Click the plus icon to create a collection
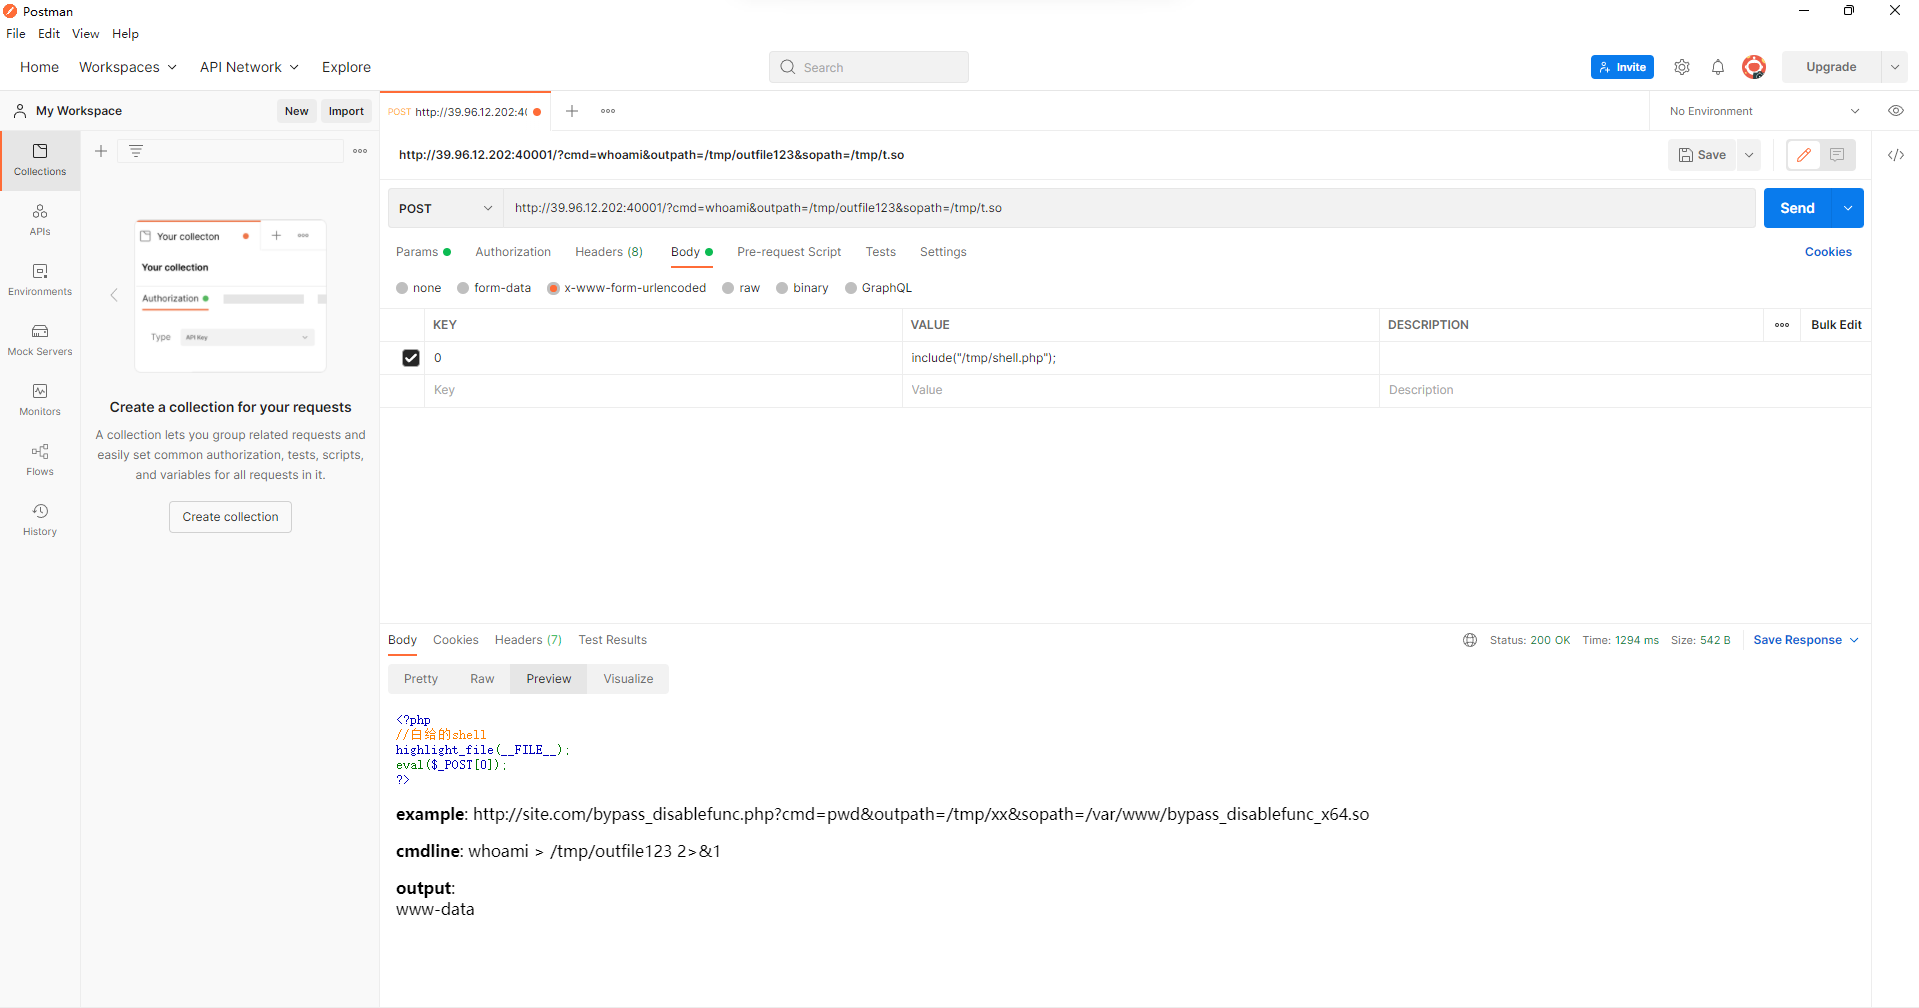Image resolution: width=1919 pixels, height=1008 pixels. pos(101,151)
